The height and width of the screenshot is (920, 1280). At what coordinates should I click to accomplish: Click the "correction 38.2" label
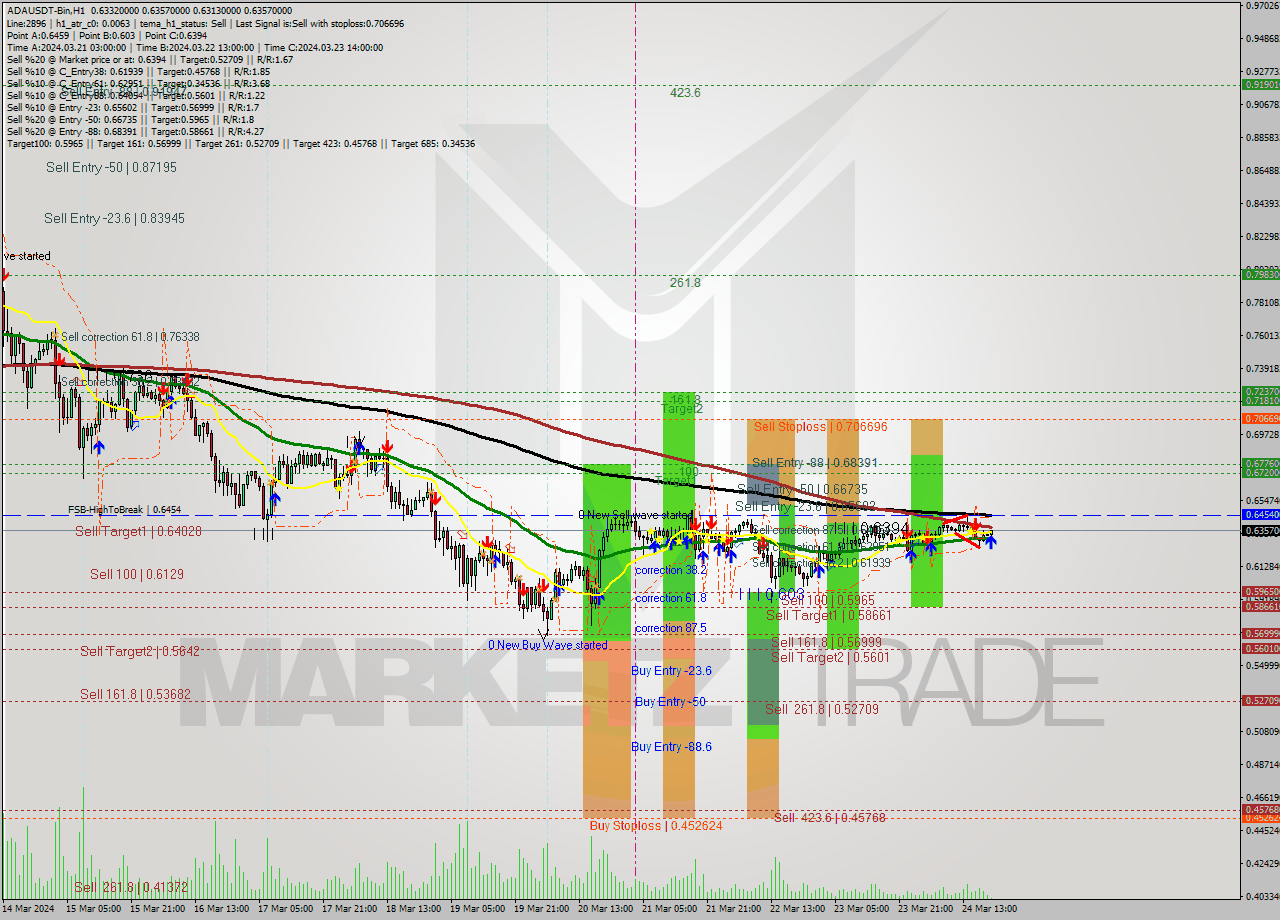671,570
